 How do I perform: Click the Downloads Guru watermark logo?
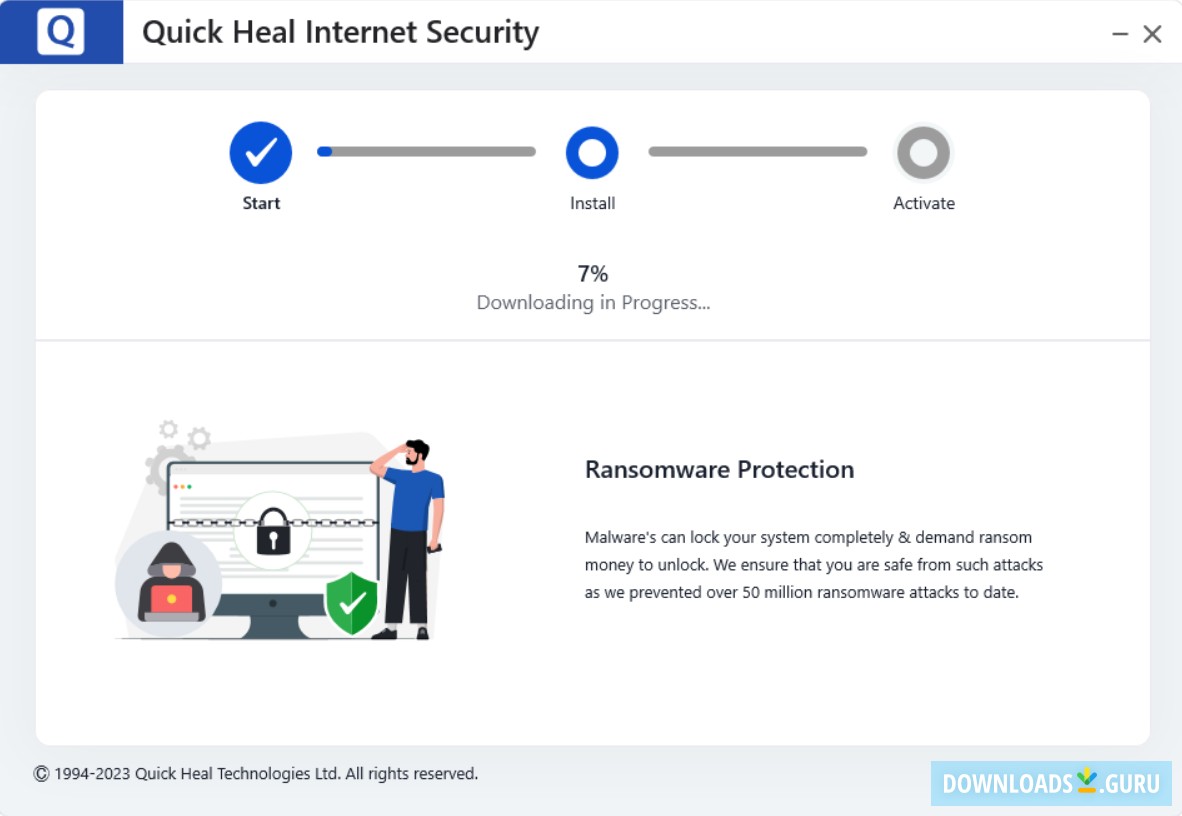[1050, 783]
